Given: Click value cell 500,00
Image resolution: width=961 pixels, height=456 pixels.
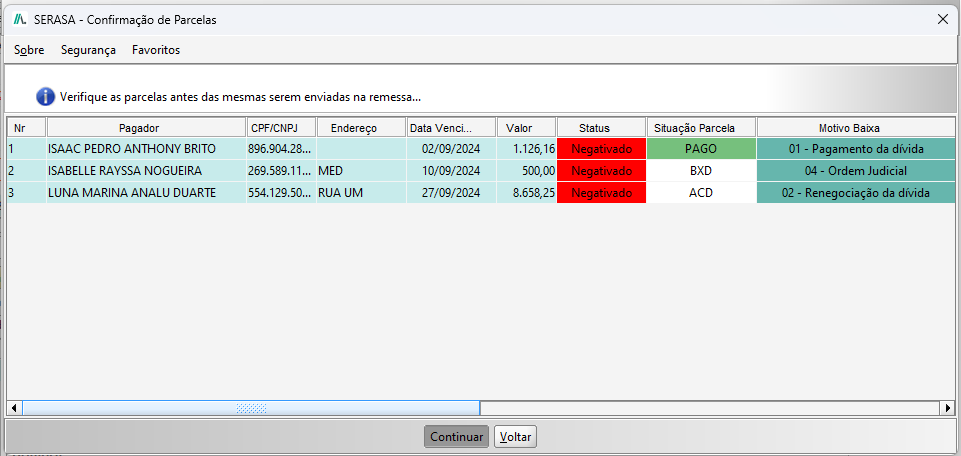Looking at the screenshot, I should (x=526, y=171).
